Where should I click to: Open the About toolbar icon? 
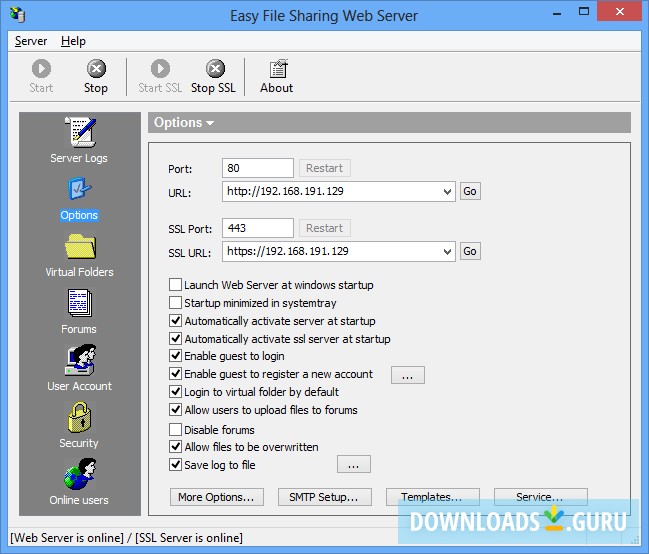[x=276, y=70]
